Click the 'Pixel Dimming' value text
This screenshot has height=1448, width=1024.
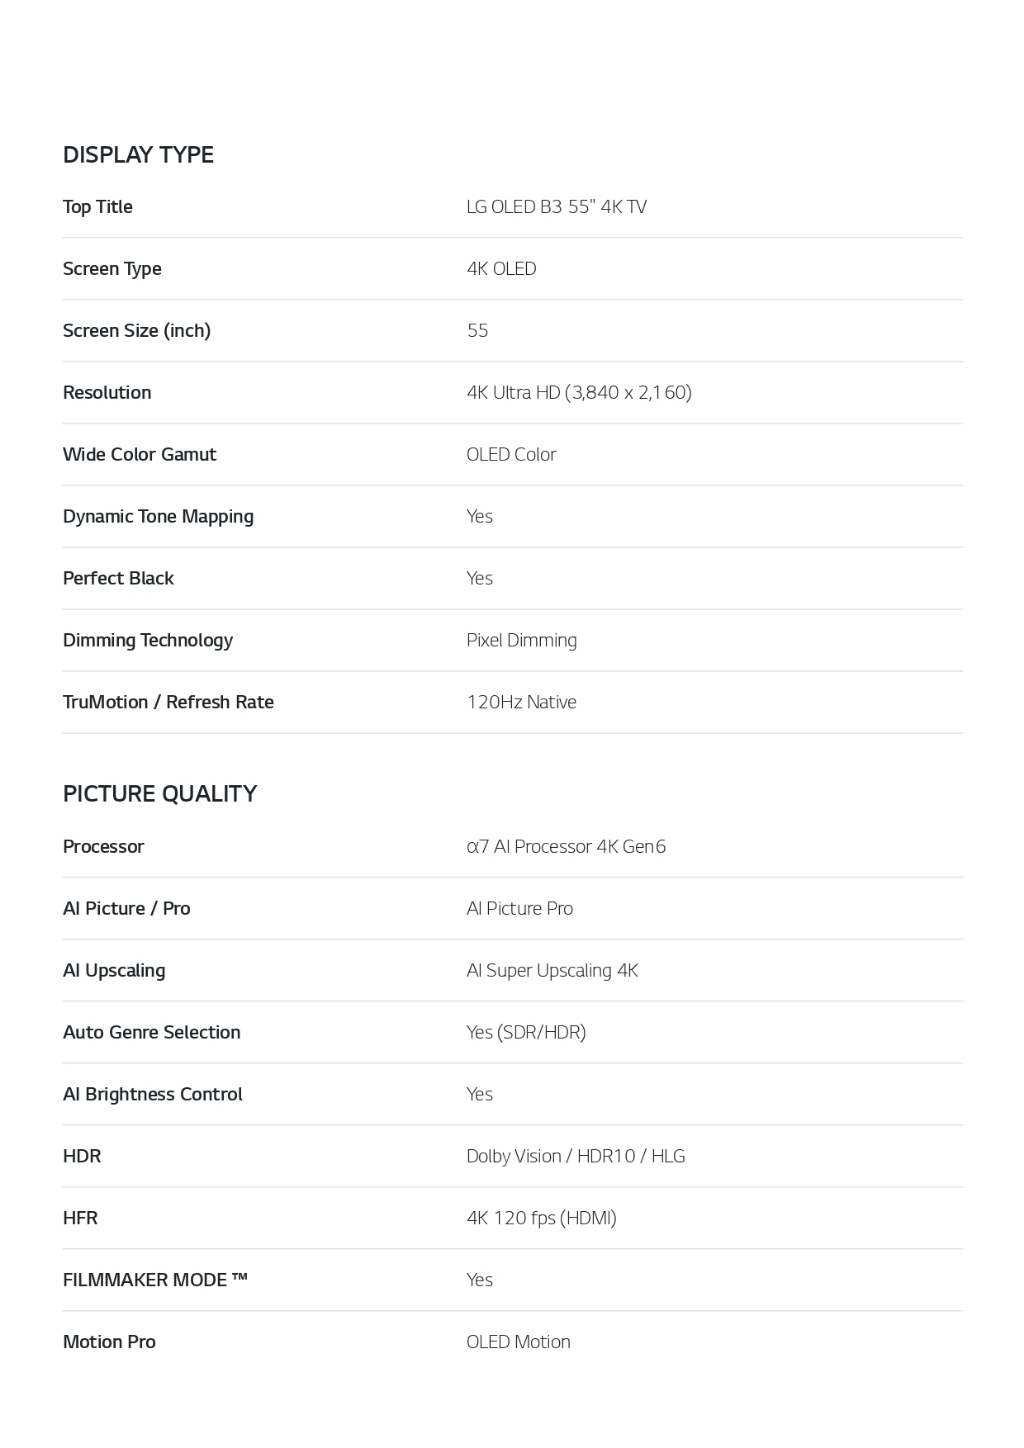(x=521, y=641)
